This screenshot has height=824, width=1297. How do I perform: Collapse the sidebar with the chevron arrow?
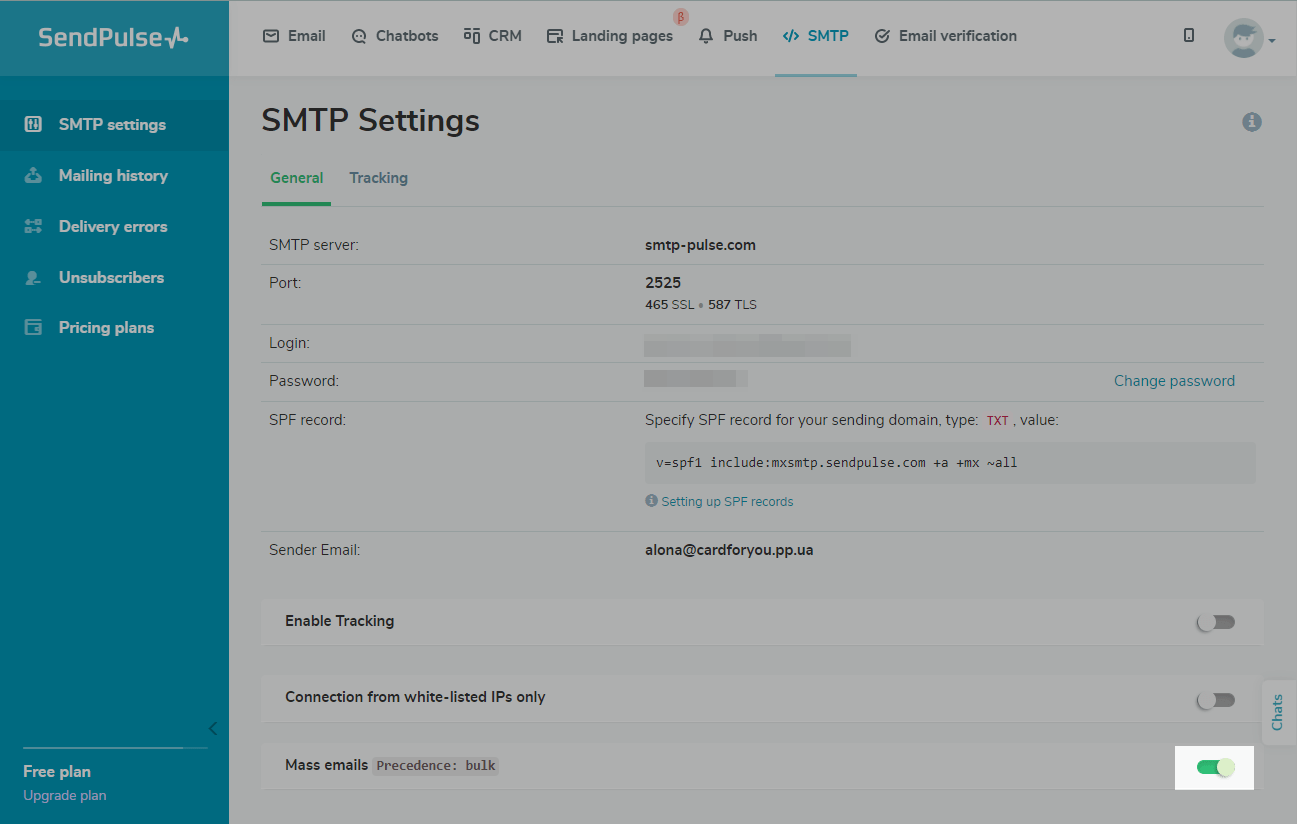pyautogui.click(x=212, y=728)
